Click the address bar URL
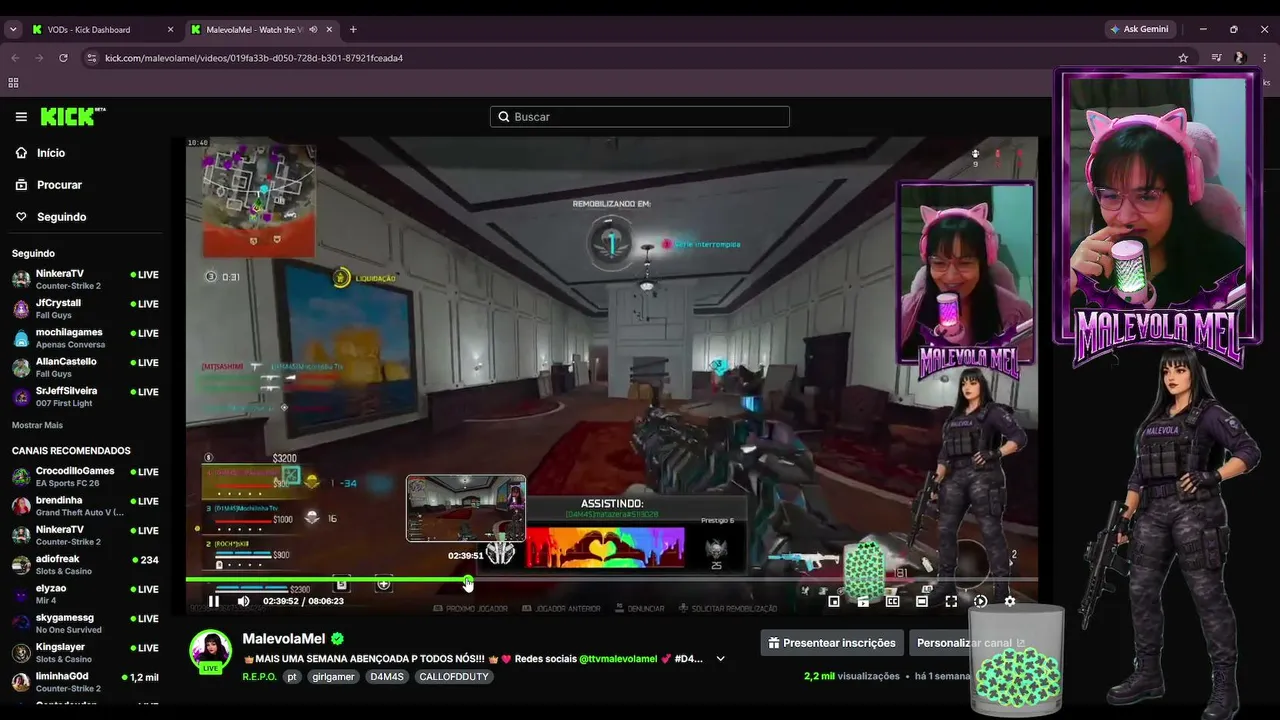 point(254,58)
